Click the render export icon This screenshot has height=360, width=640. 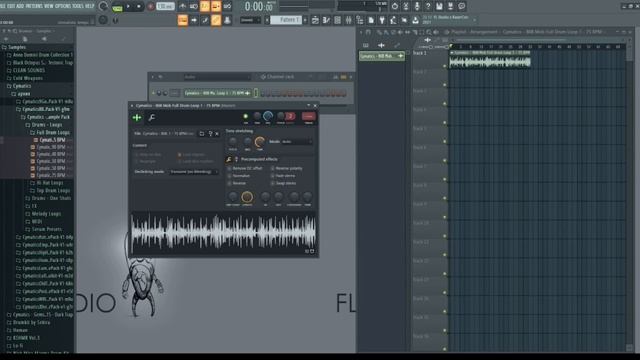click(x=450, y=6)
